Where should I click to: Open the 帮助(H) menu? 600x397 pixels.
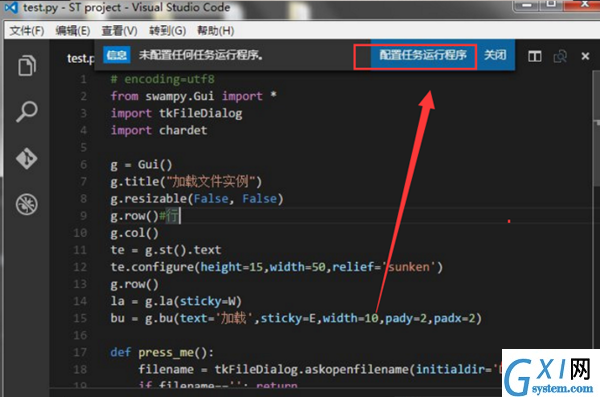point(215,31)
